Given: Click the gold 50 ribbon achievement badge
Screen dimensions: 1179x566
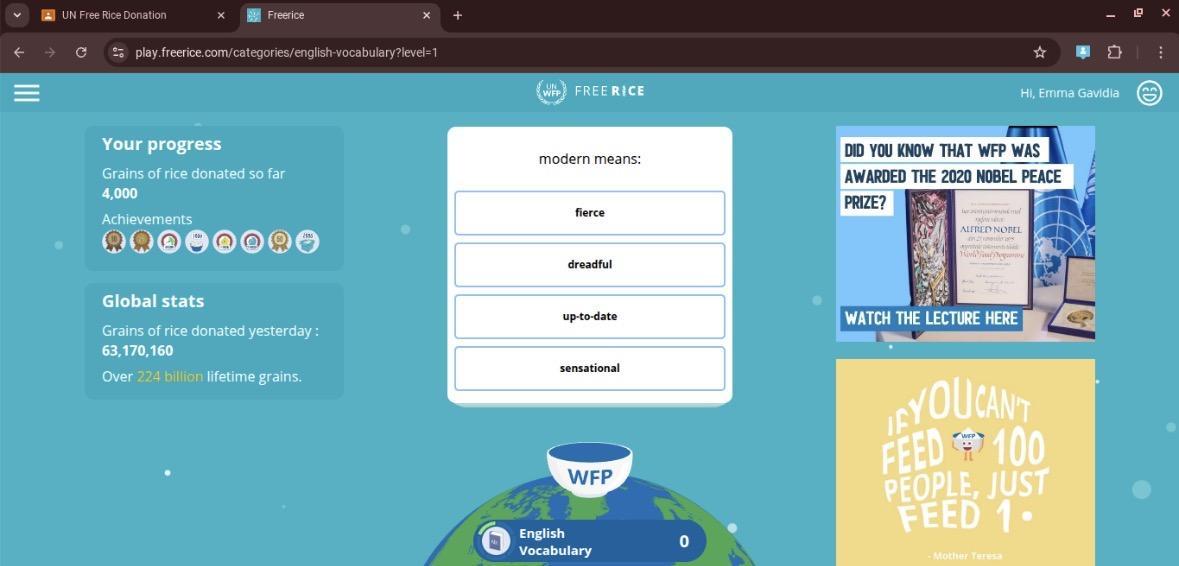Looking at the screenshot, I should (x=280, y=241).
